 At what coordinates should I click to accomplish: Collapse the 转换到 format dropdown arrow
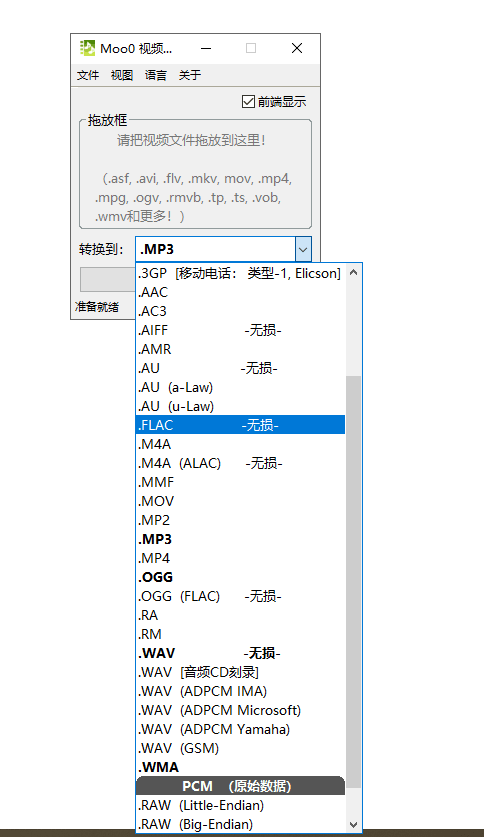pos(303,249)
